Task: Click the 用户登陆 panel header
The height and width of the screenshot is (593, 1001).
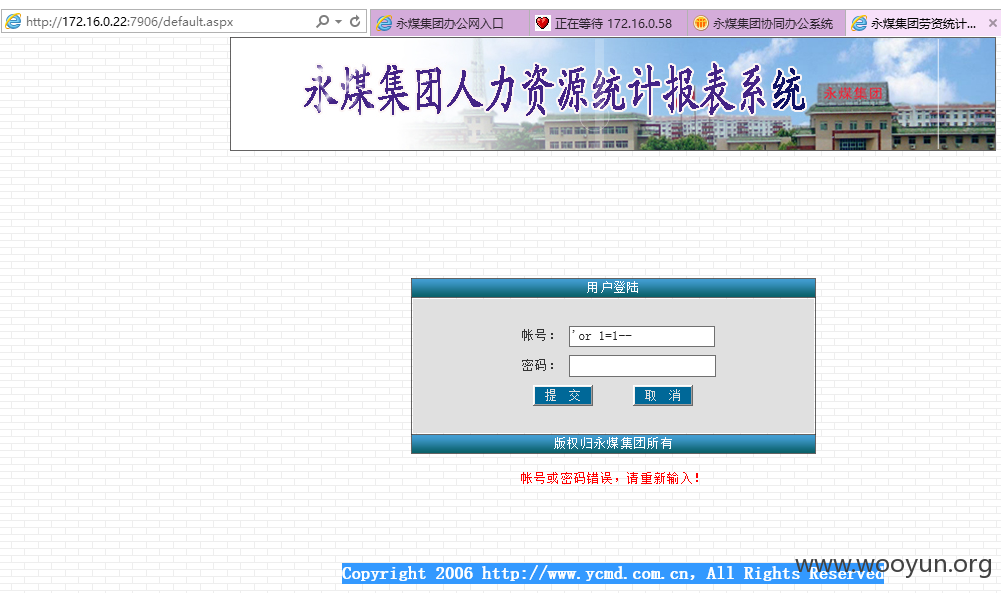Action: point(613,288)
